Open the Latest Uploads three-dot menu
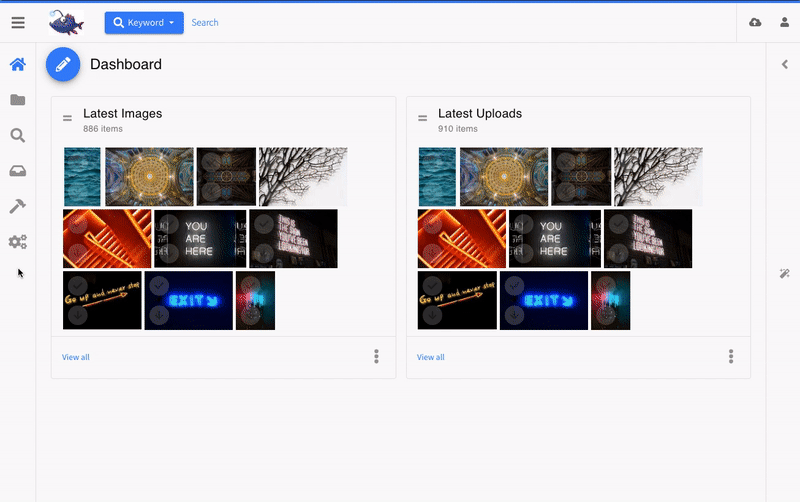The image size is (800, 502). pyautogui.click(x=731, y=356)
